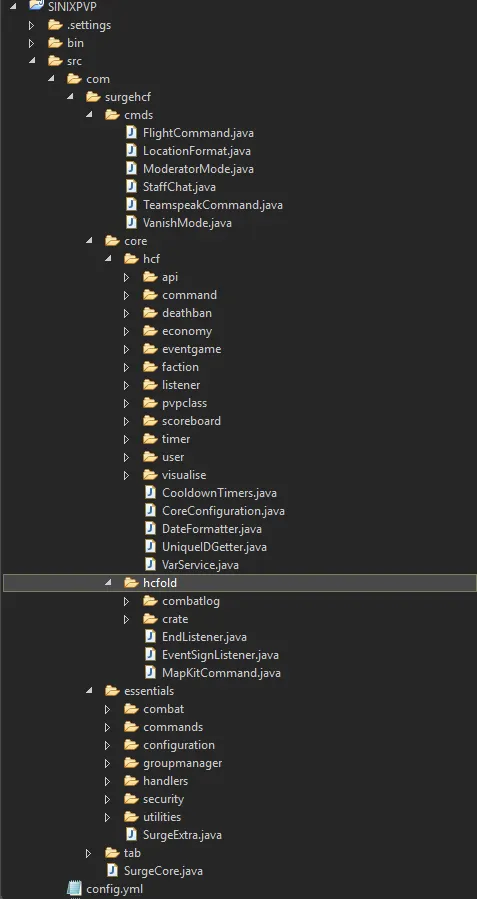Select CoreConfiguration.java in the tree
This screenshot has height=899, width=477.
[x=223, y=511]
